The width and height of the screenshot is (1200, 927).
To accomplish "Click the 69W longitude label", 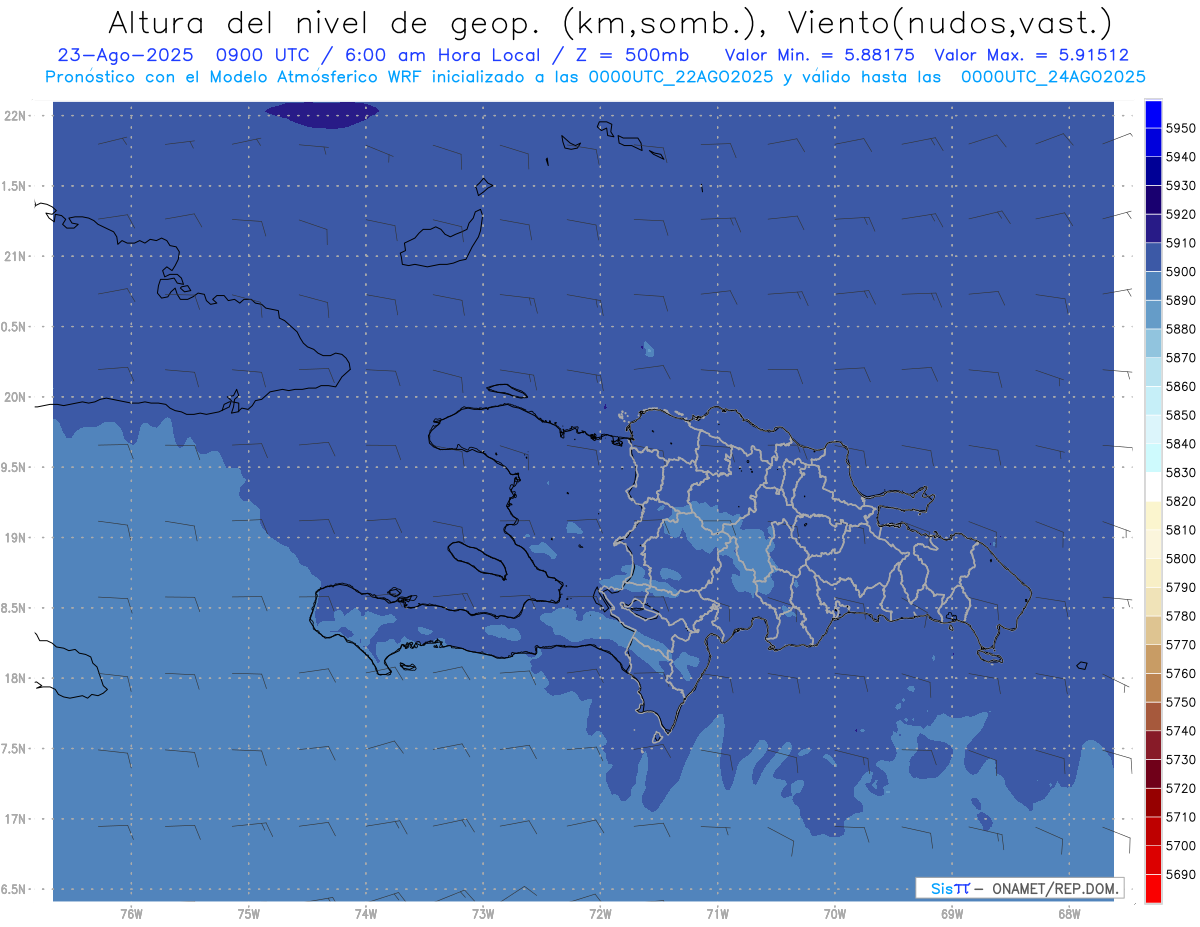I will coord(952,913).
